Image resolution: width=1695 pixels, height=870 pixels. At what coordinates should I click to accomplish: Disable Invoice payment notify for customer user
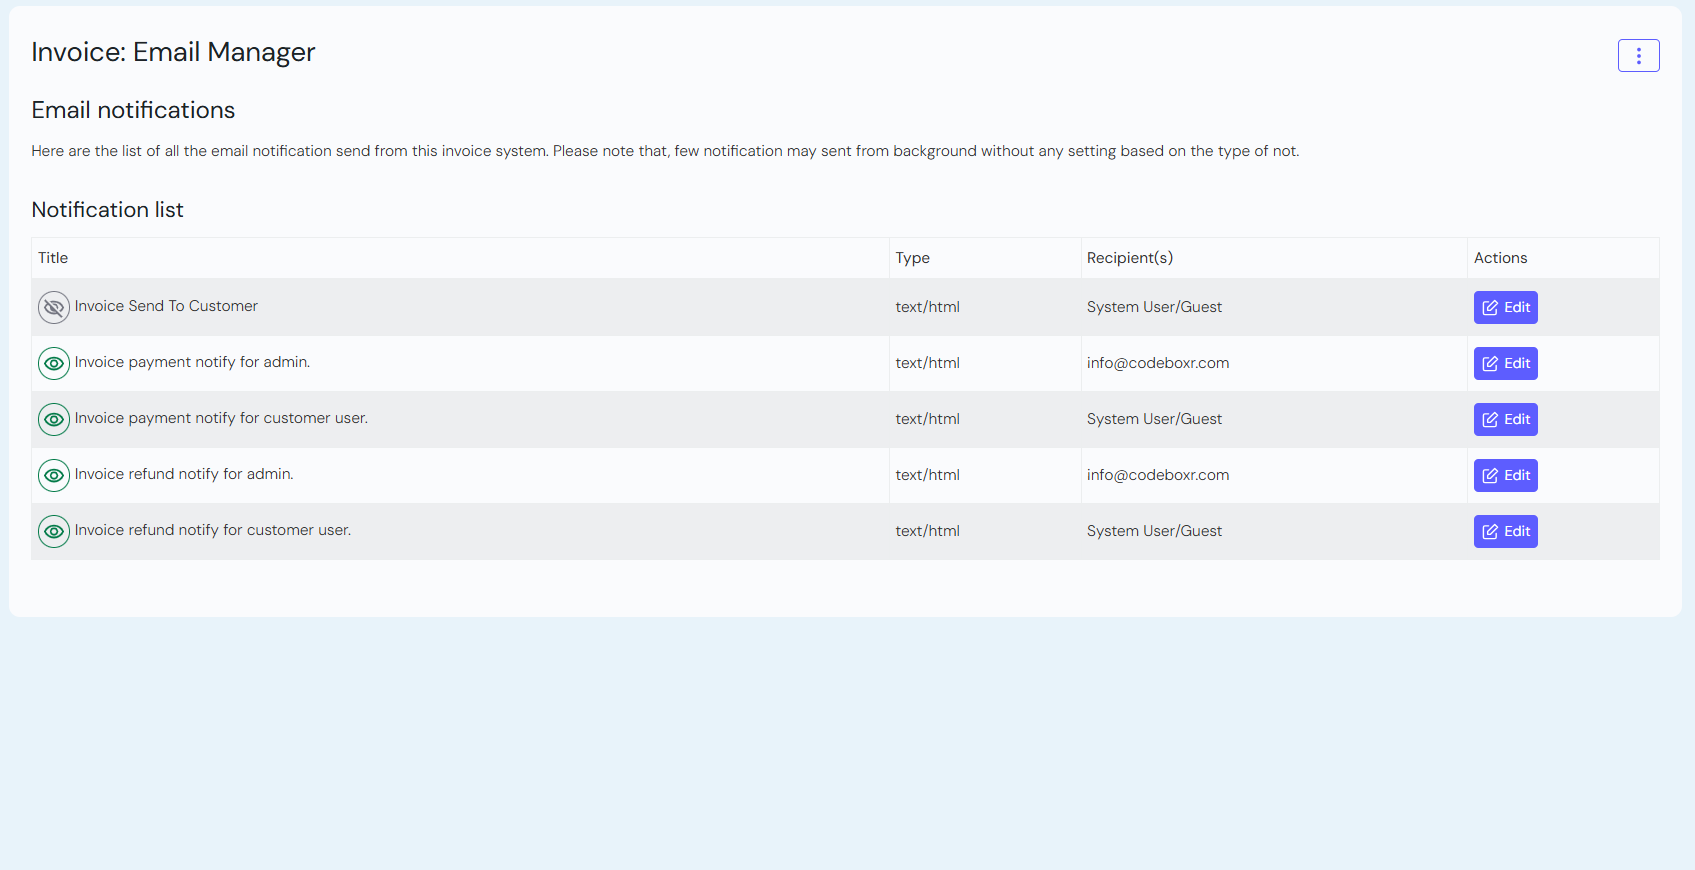point(54,419)
